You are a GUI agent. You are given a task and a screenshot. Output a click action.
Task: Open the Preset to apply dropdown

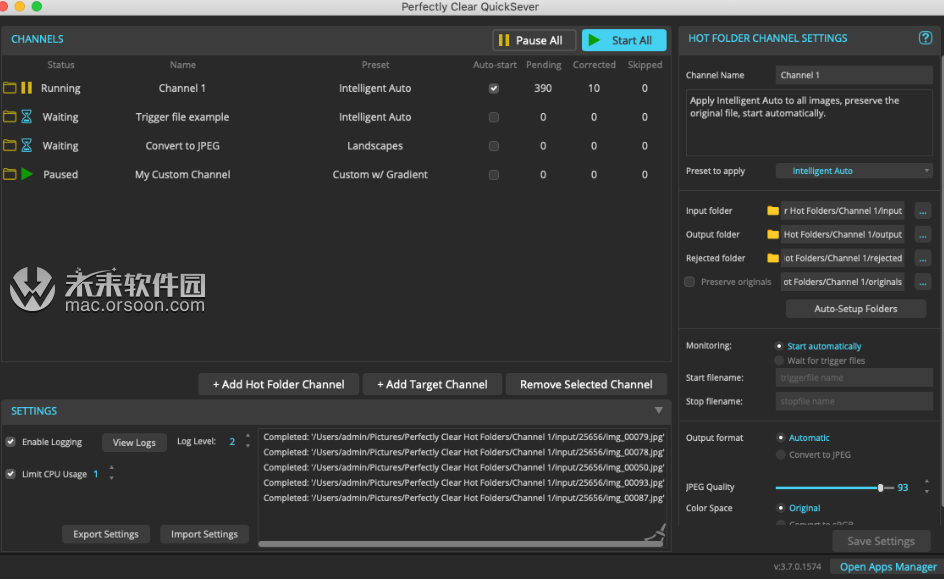tap(854, 171)
